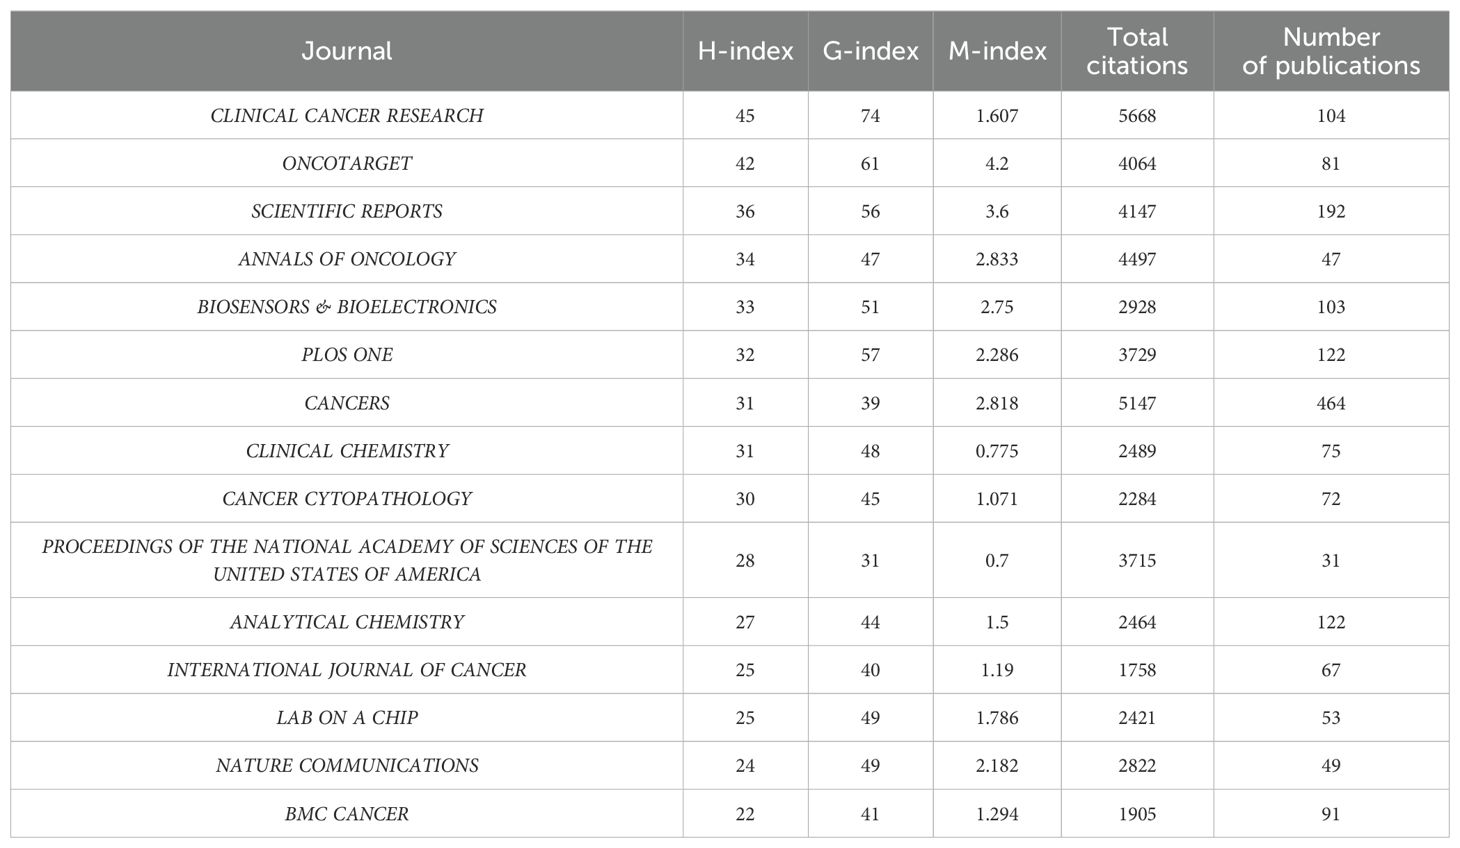Viewport: 1460px width, 848px height.
Task: Select the ONCOTARGET journal name
Action: coord(347,164)
